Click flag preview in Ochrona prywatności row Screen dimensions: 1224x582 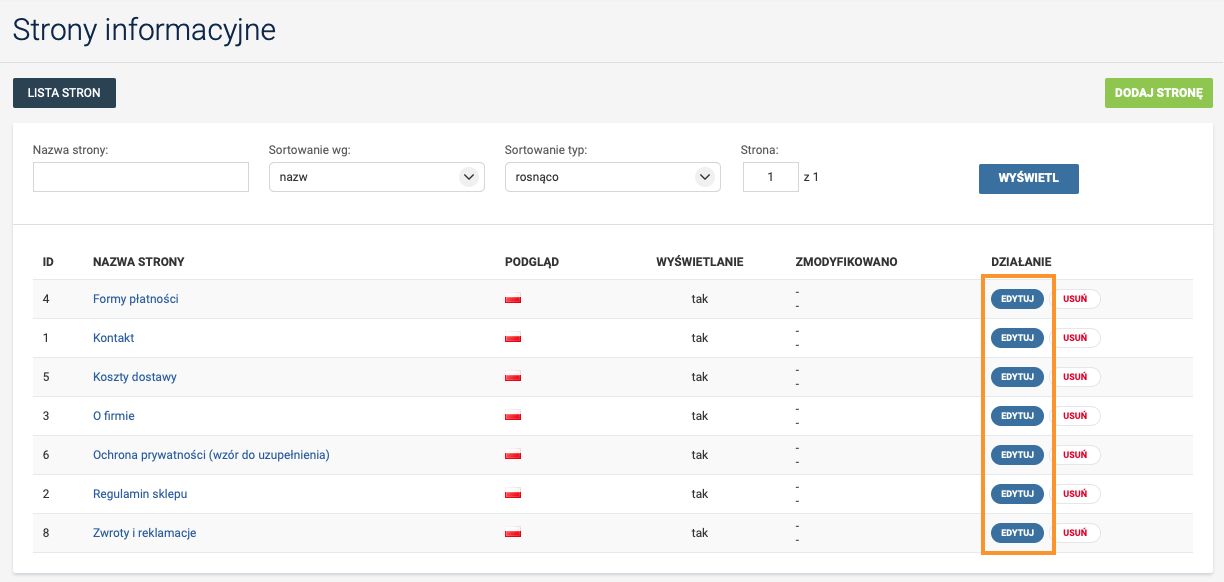coord(514,455)
